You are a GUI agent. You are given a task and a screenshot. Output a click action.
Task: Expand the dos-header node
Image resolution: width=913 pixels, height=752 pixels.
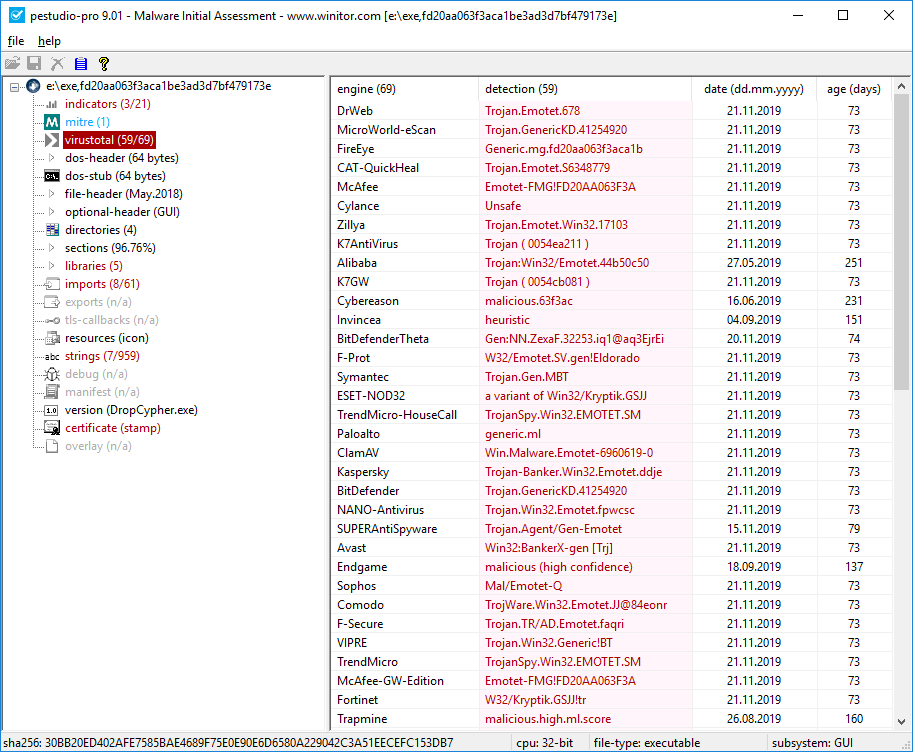51,158
